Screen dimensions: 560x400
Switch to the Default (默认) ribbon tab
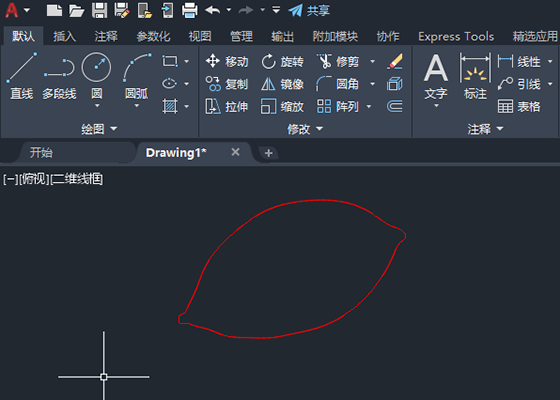tap(24, 36)
